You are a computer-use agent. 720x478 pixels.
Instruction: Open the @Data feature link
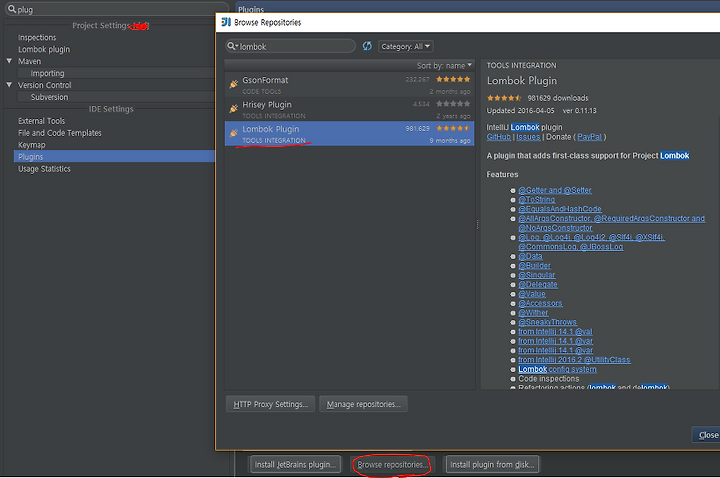[530, 256]
